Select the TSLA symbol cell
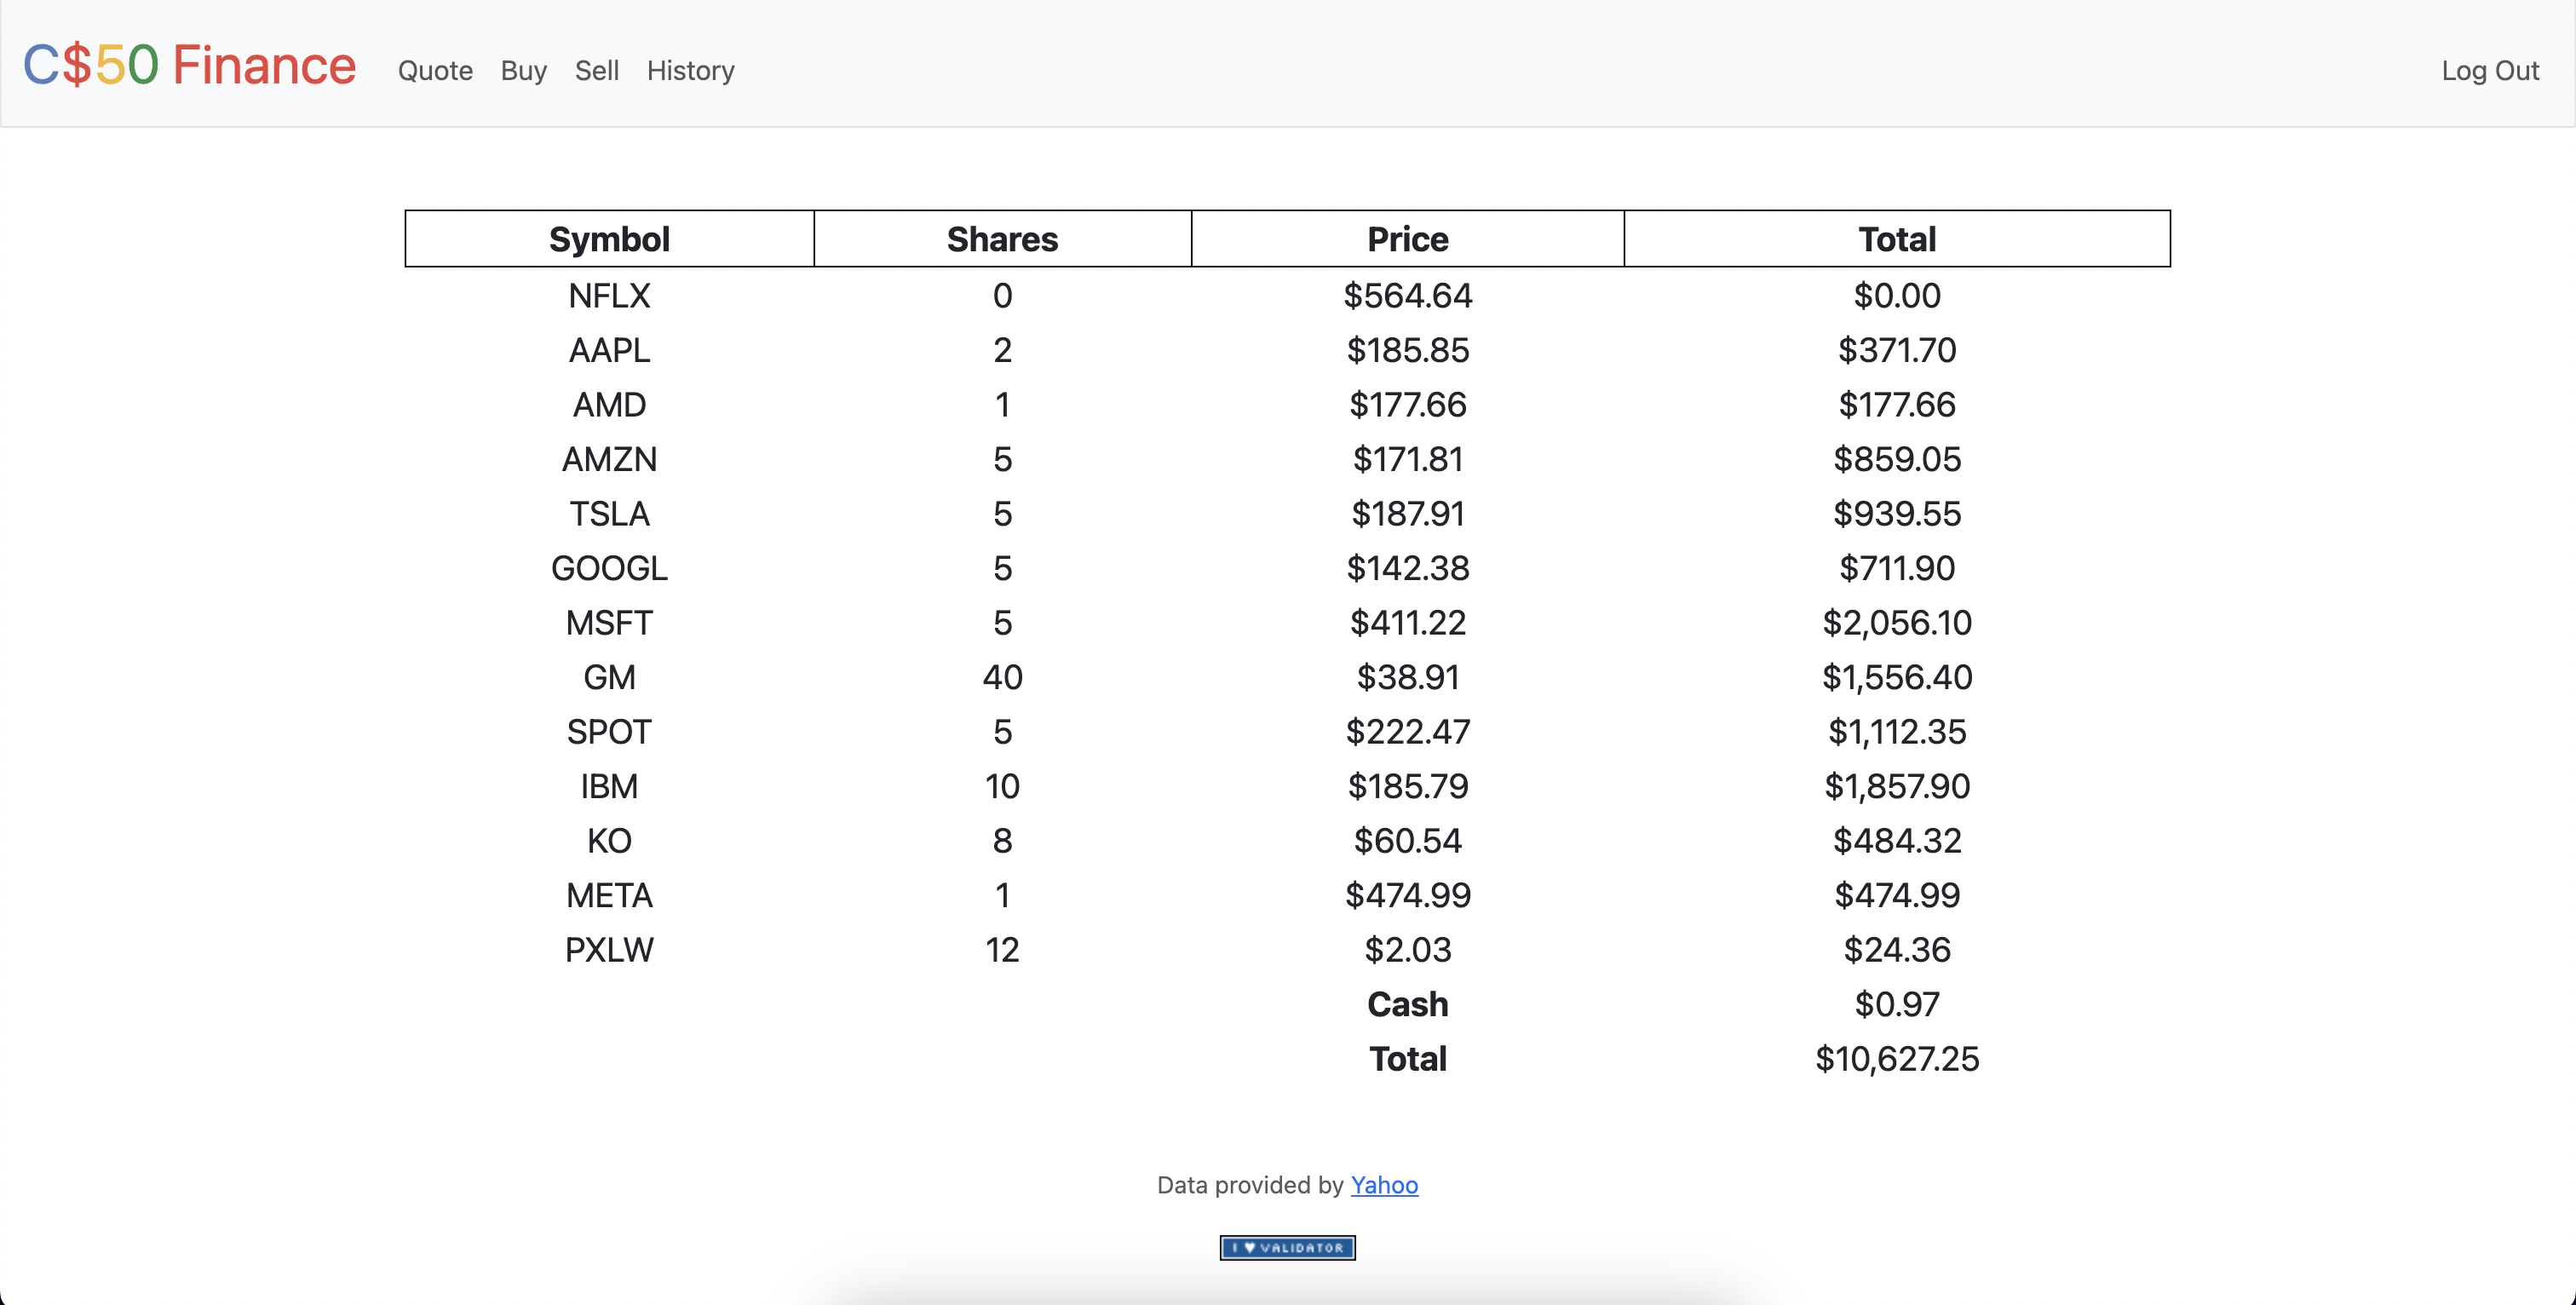 (x=609, y=513)
